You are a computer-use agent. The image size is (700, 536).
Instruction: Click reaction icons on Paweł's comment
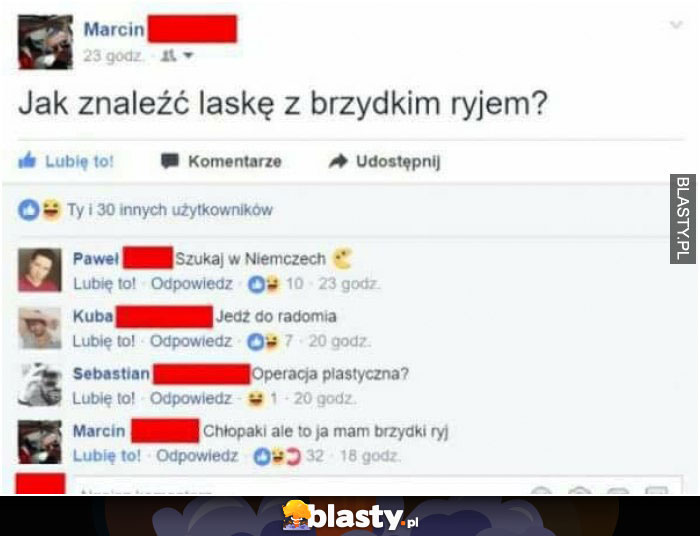pos(264,284)
